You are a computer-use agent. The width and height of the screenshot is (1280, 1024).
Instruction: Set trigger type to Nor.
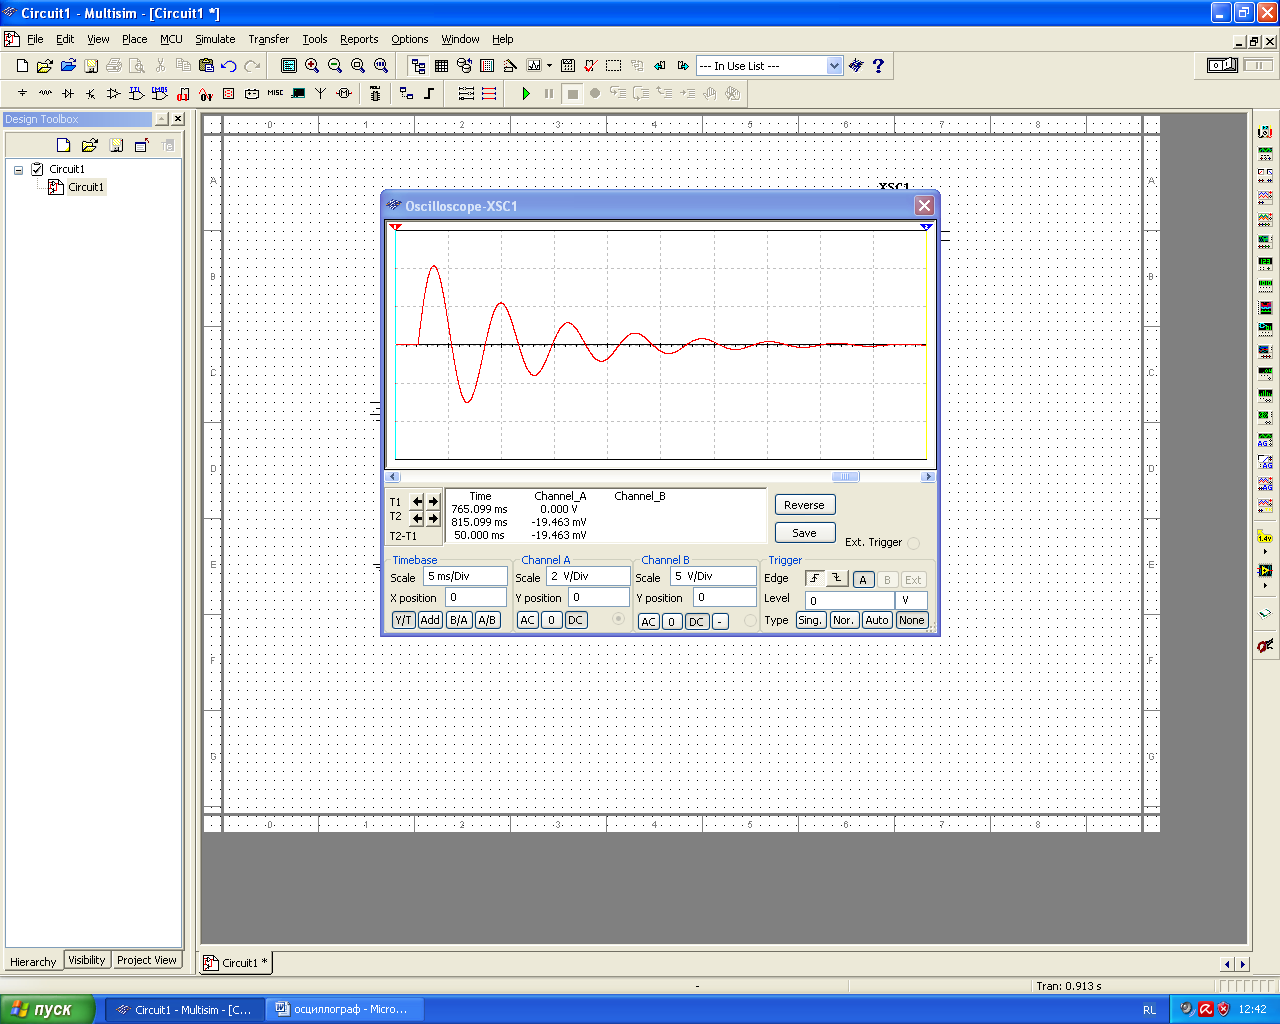point(844,620)
